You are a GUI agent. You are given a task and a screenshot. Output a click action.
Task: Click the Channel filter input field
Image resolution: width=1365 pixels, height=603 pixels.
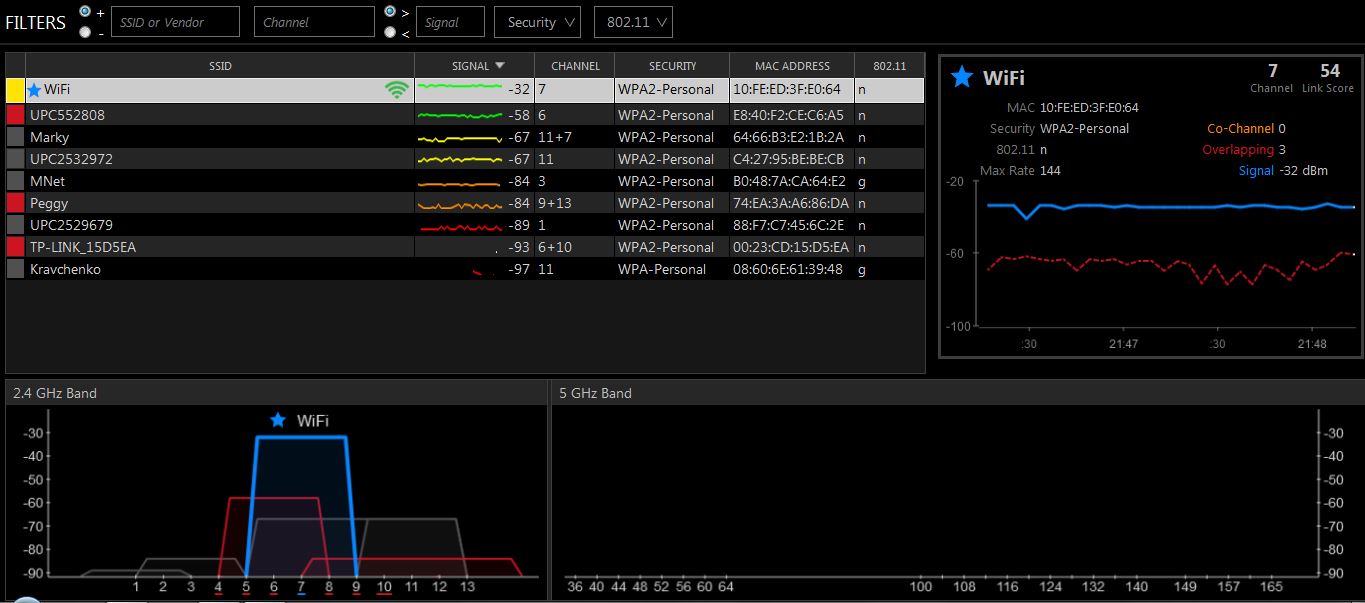pyautogui.click(x=313, y=22)
